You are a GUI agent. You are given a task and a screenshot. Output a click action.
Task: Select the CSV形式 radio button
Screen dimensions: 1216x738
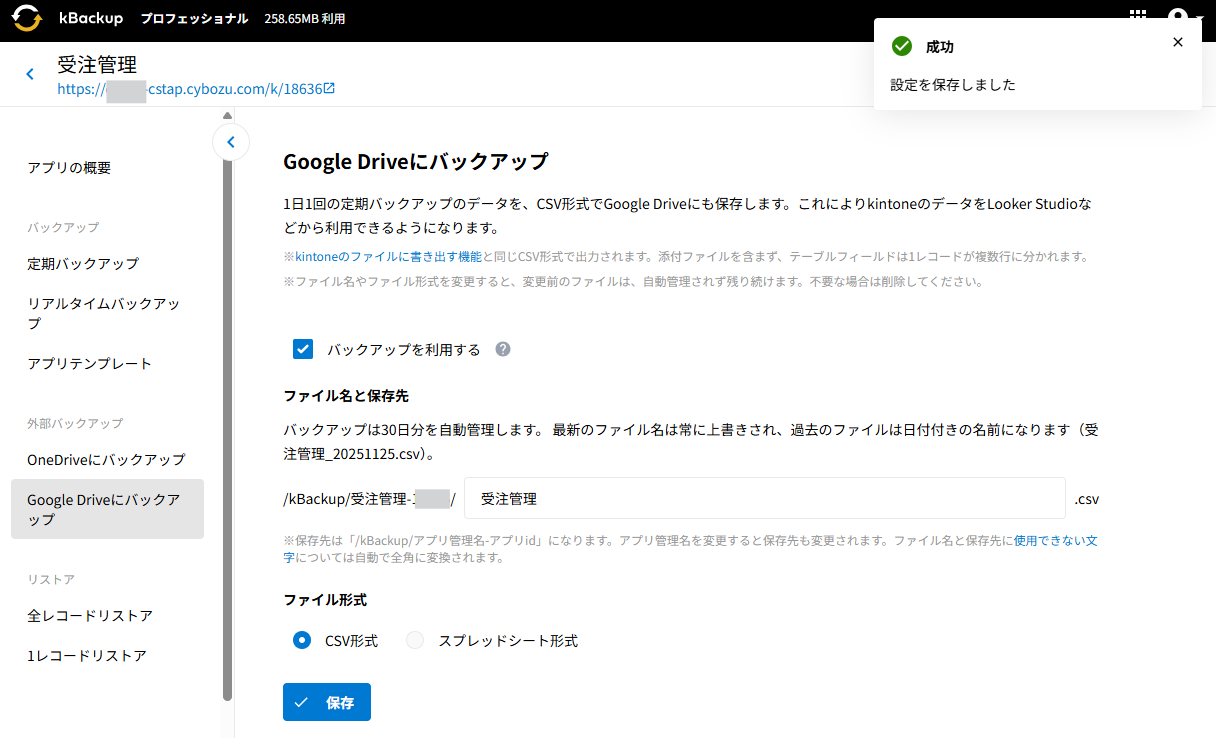pos(302,640)
